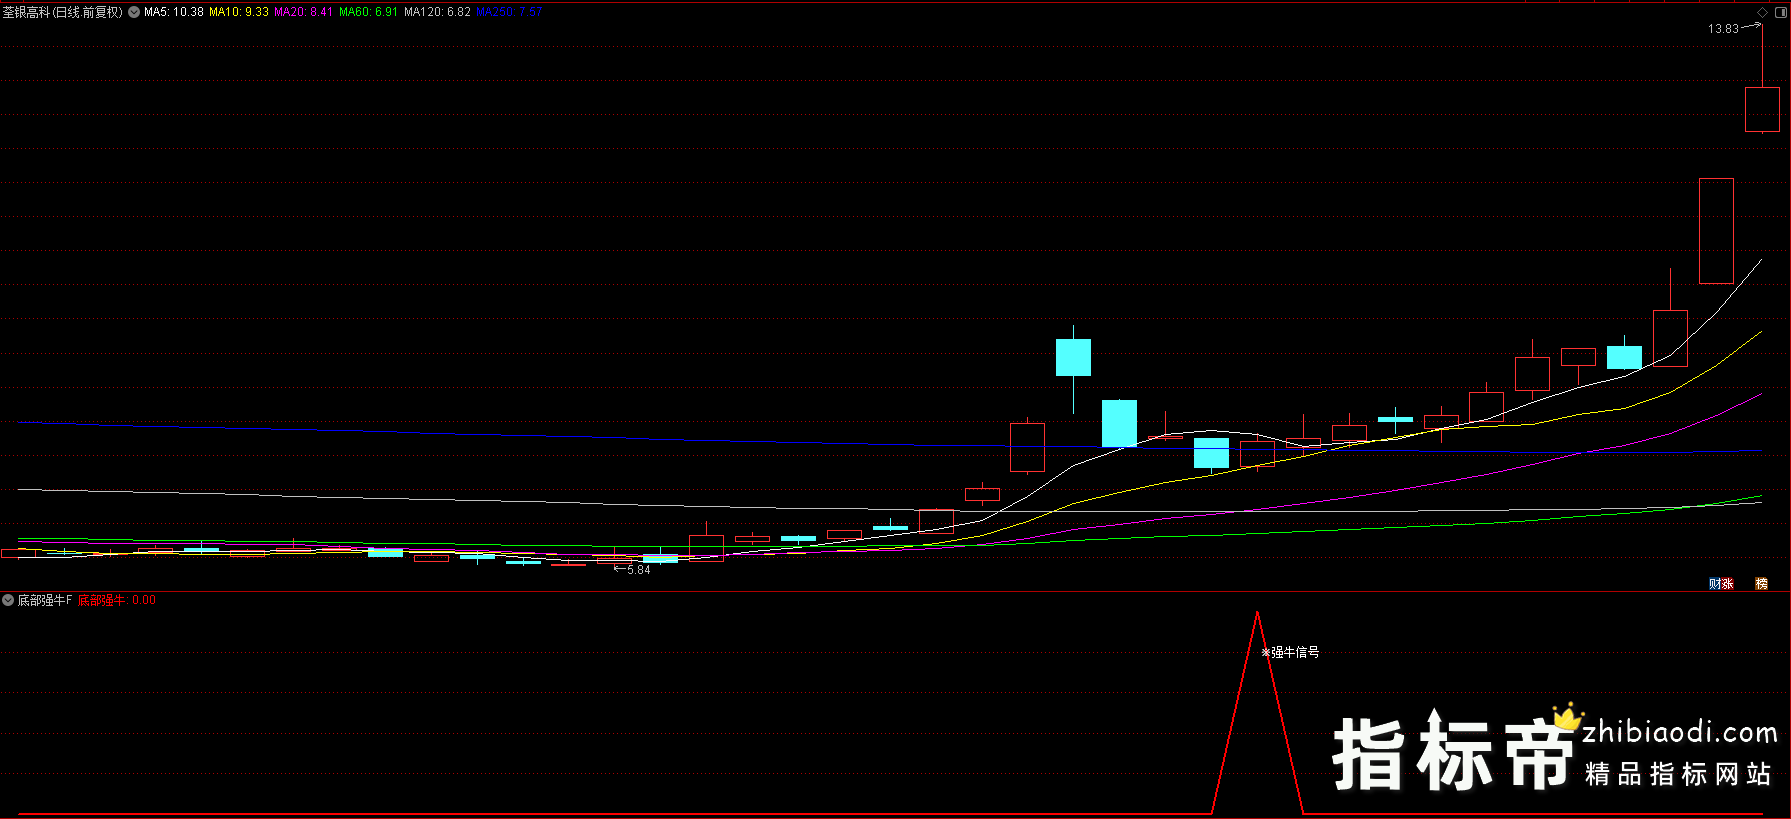Click the 底部强牛F indicator name
The image size is (1791, 819).
tap(44, 600)
